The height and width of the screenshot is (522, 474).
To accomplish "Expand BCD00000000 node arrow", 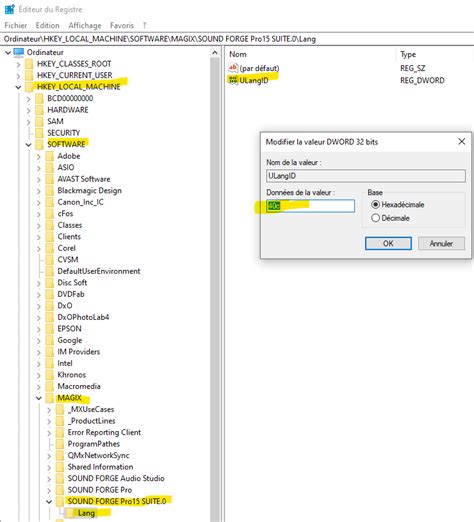I will click(28, 99).
